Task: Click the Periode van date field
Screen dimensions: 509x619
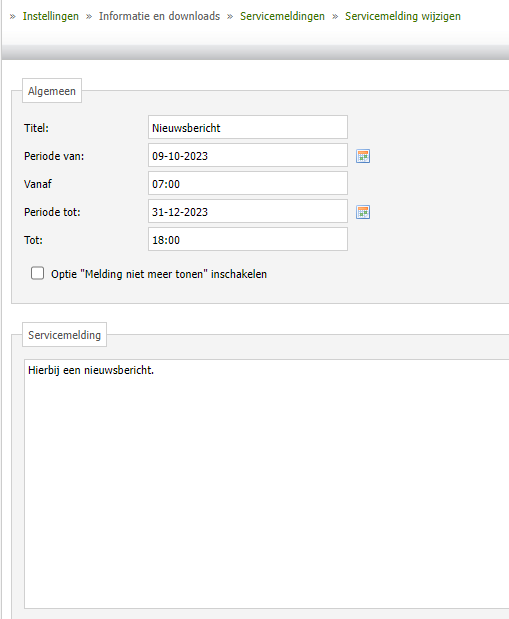Action: click(248, 155)
